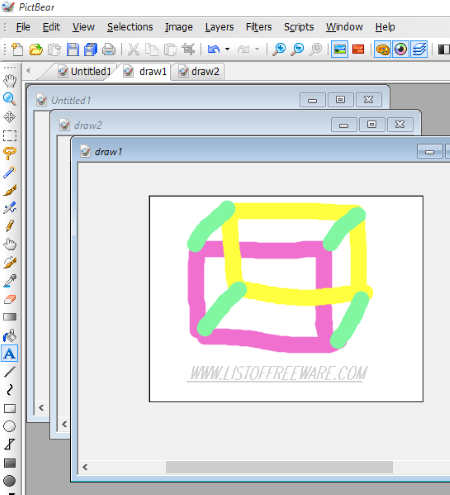Toggle the landscape picture view button
Image resolution: width=450 pixels, height=495 pixels.
[339, 49]
